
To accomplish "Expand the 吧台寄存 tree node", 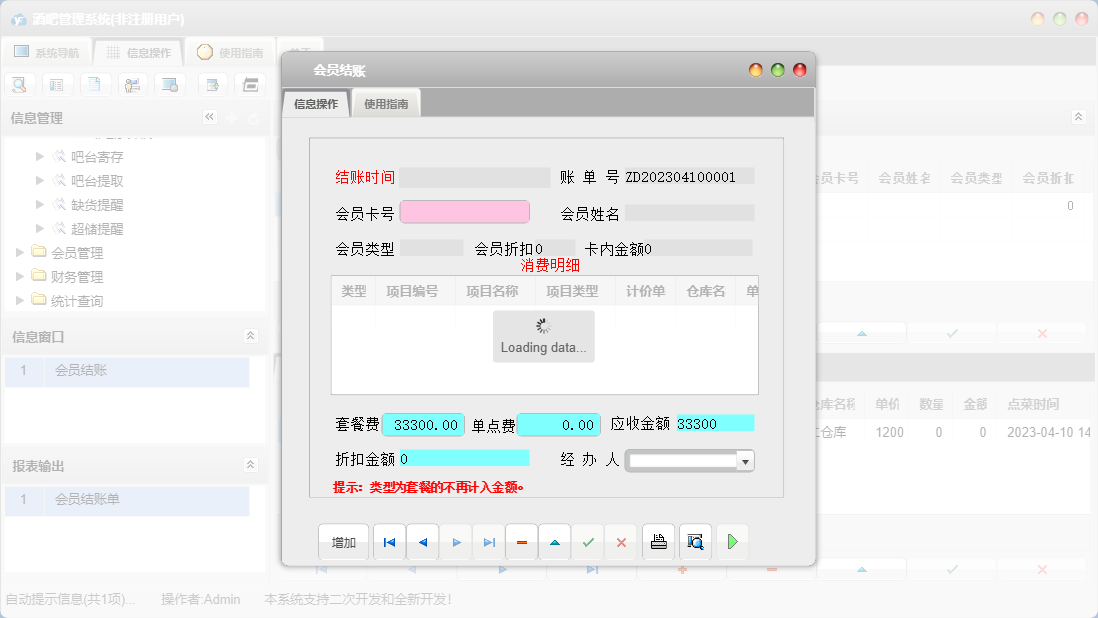I will coord(40,156).
